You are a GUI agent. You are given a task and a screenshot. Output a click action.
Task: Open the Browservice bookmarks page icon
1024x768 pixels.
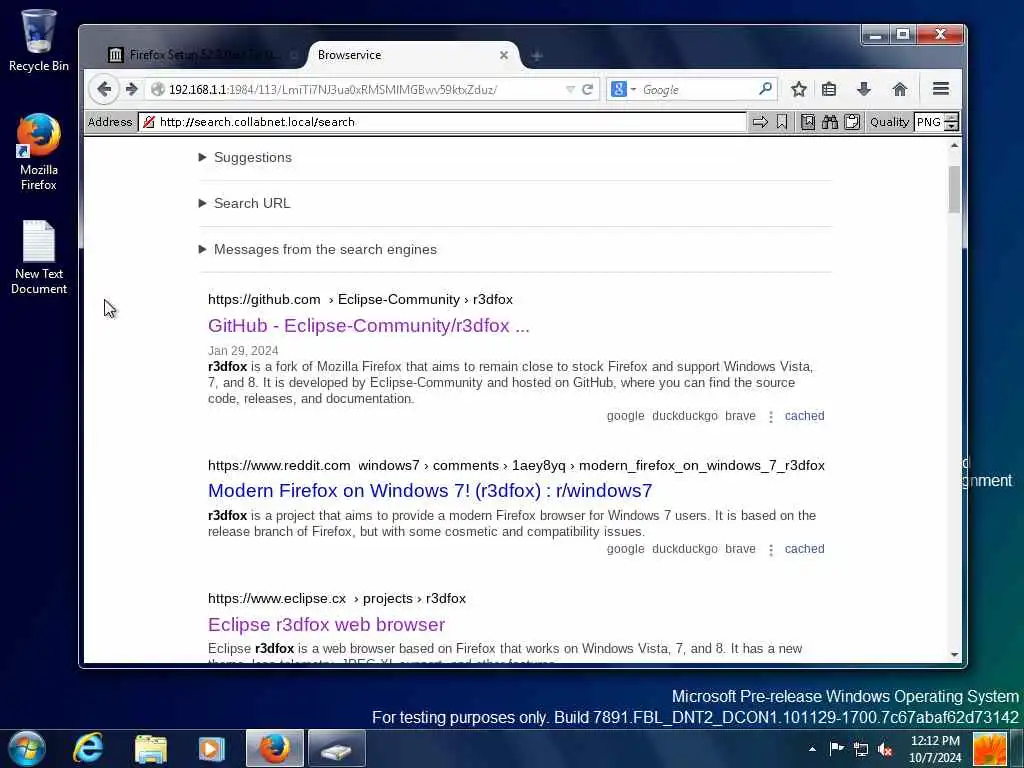808,122
